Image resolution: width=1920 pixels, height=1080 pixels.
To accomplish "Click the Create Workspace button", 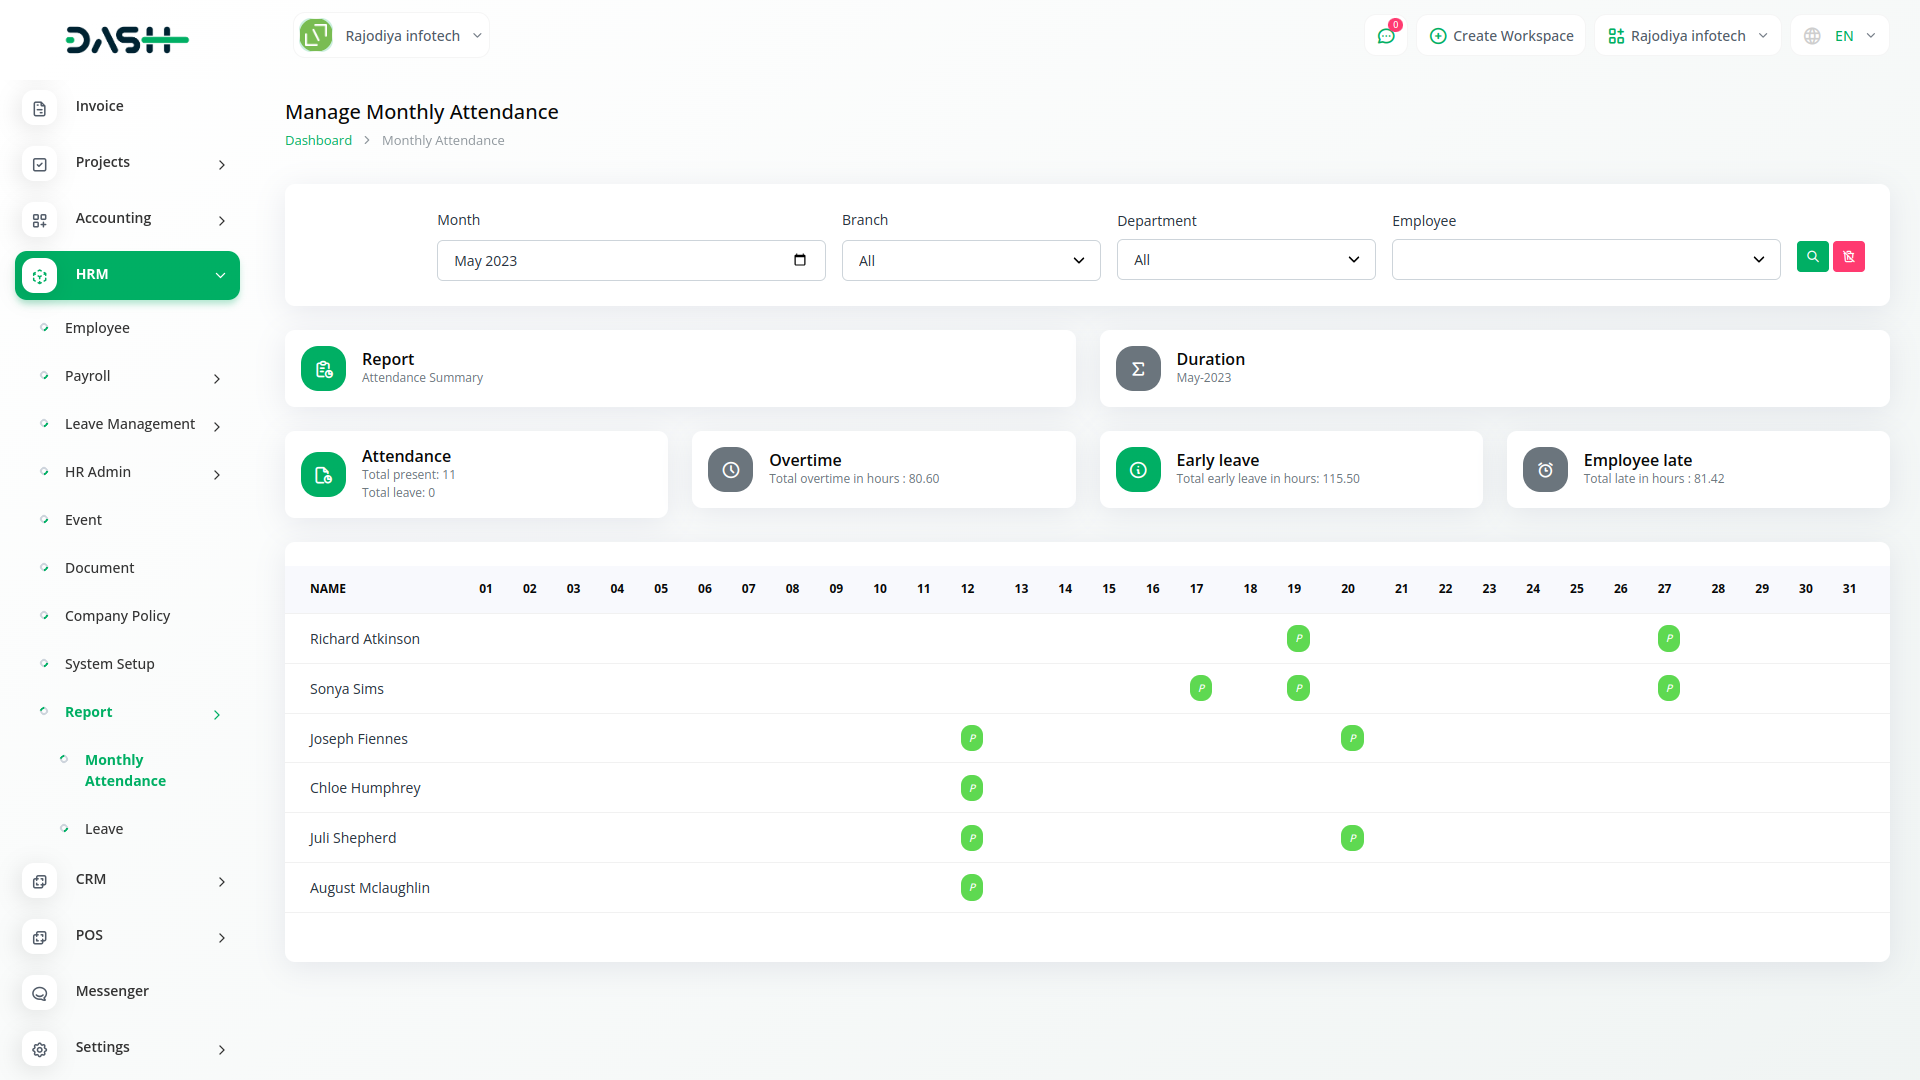I will tap(1500, 35).
